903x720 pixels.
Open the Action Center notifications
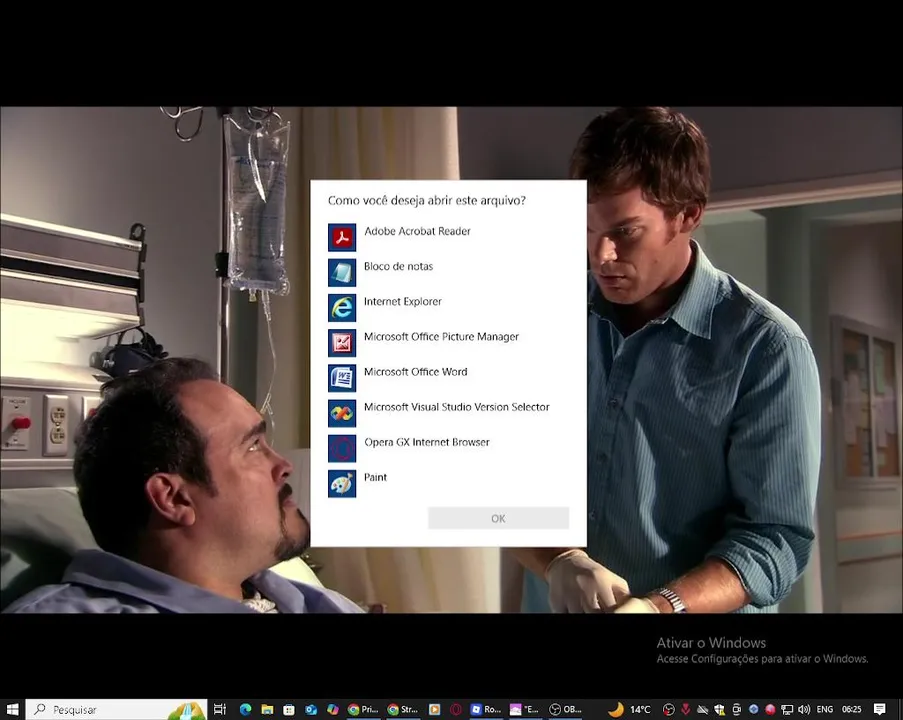879,709
